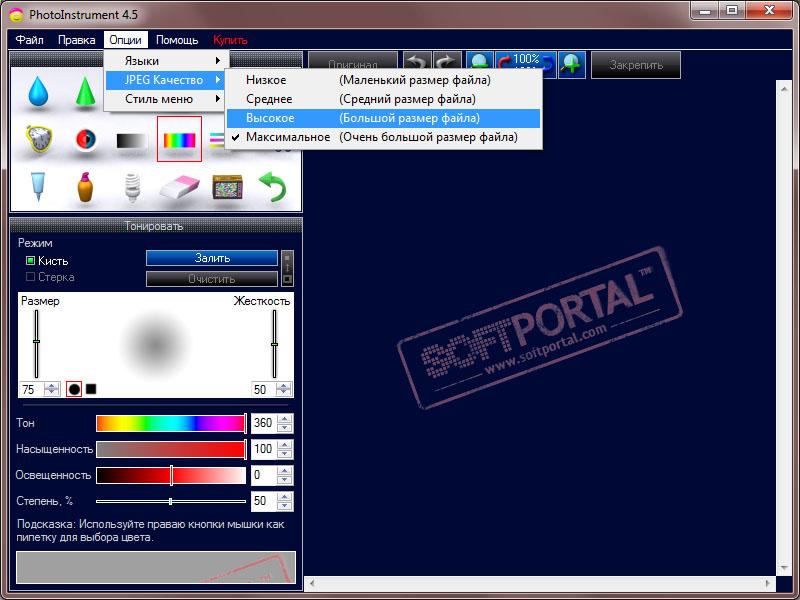
Task: Choose Высокое JPEG quality
Action: tap(383, 118)
